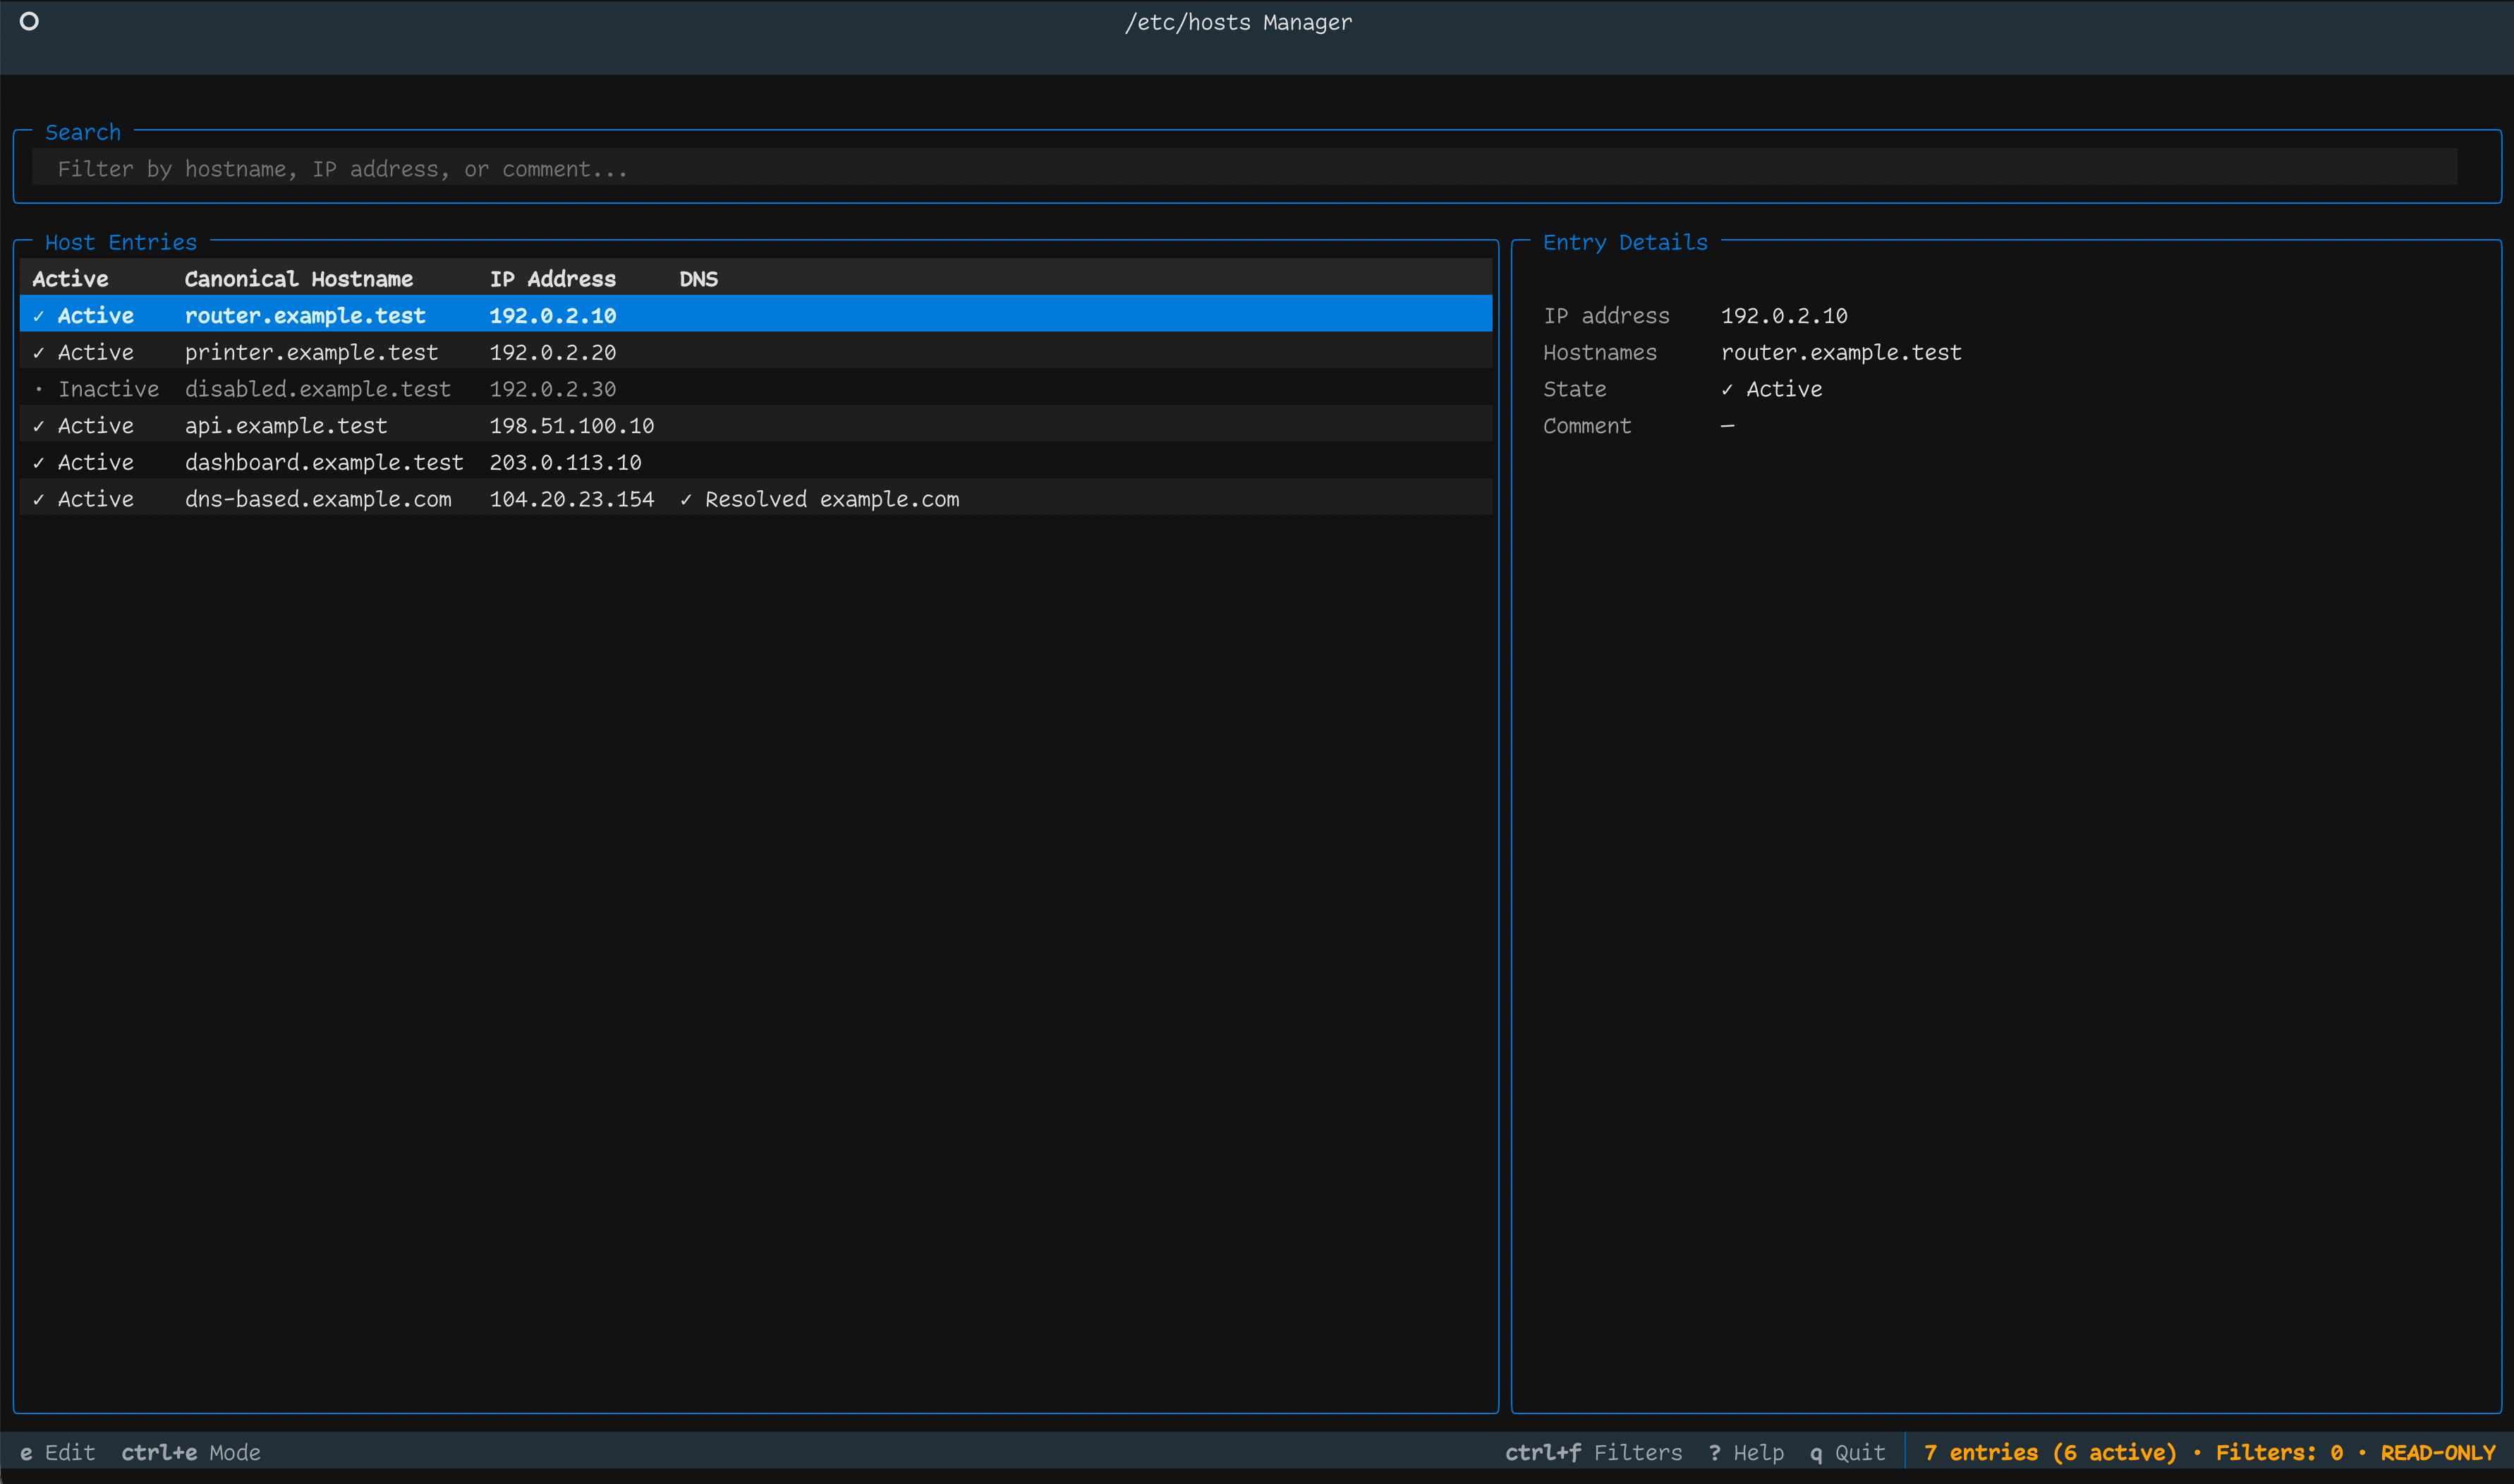Click the Hostnames label in Entry Details
The image size is (2514, 1484).
click(x=1599, y=351)
